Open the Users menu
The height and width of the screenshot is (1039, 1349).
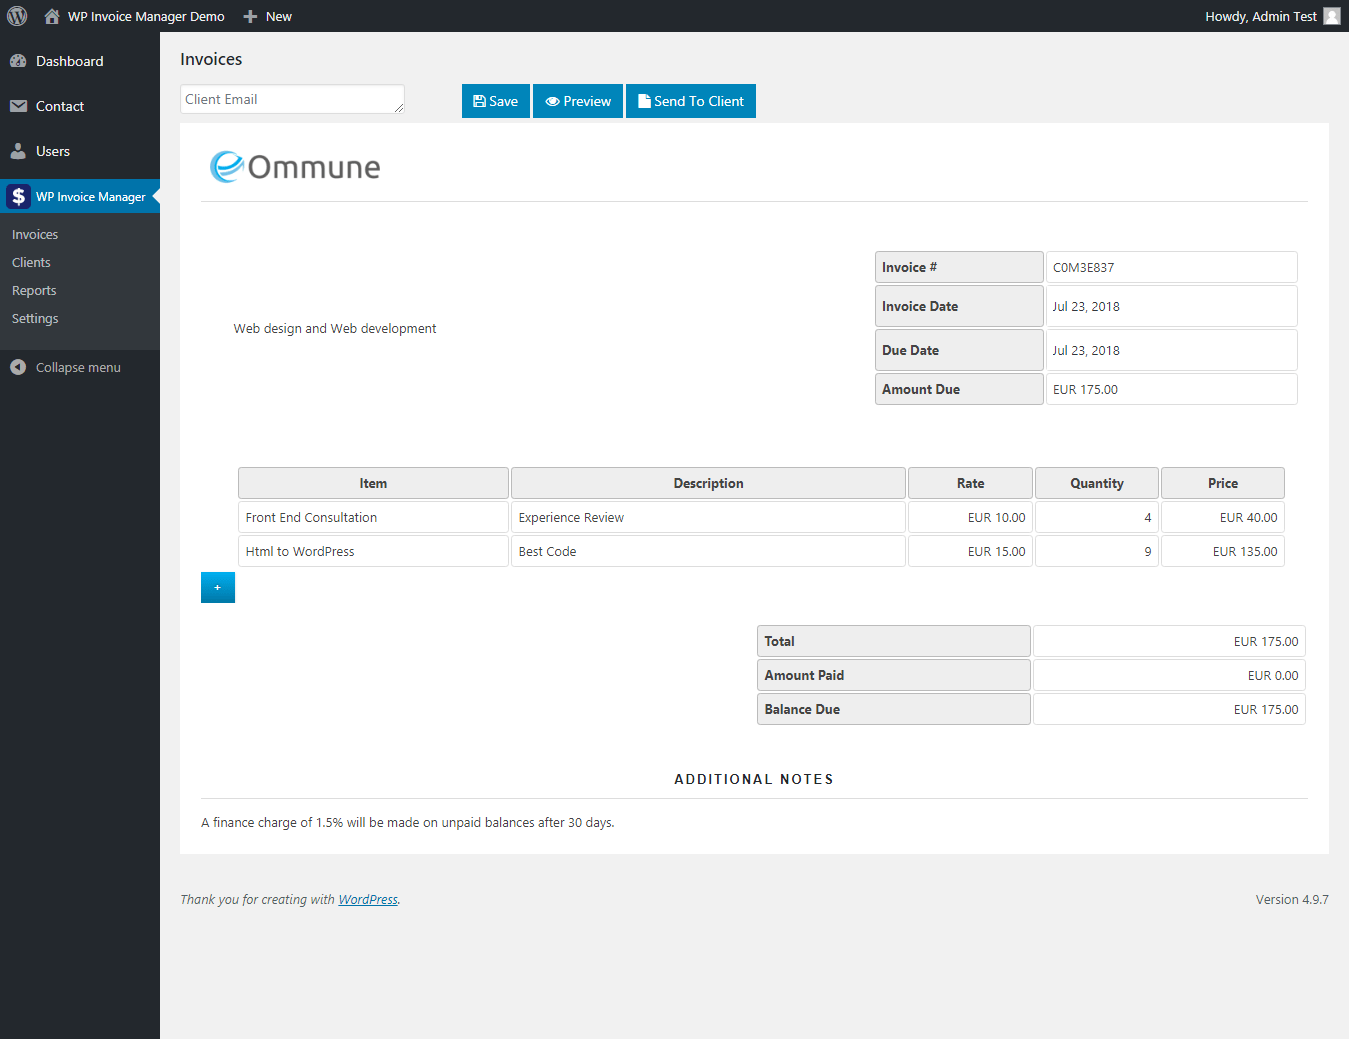pyautogui.click(x=80, y=151)
